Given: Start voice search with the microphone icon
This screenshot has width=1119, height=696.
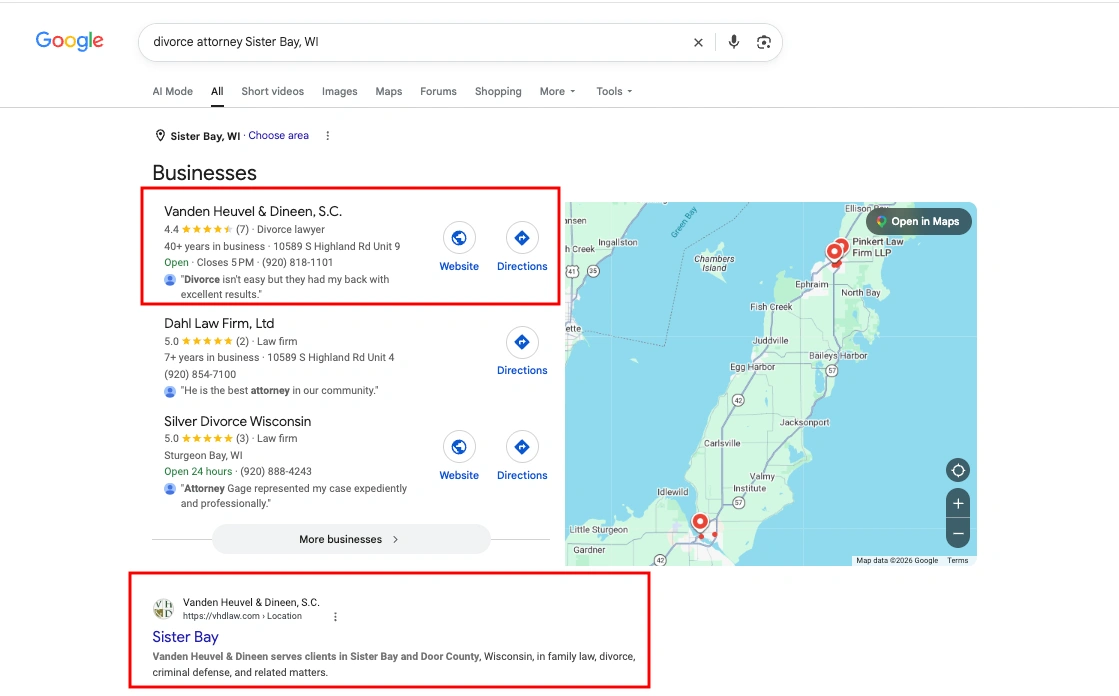Looking at the screenshot, I should click(x=733, y=42).
